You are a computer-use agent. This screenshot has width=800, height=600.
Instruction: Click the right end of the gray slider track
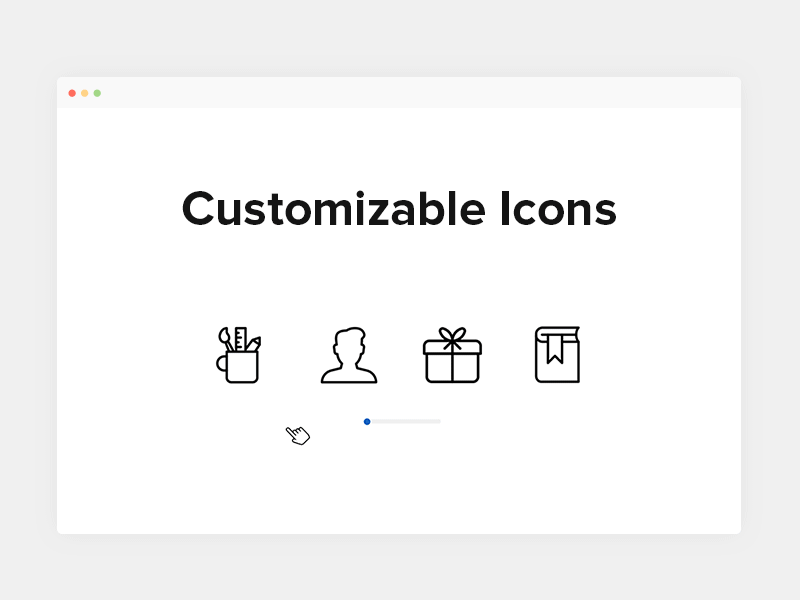(439, 421)
